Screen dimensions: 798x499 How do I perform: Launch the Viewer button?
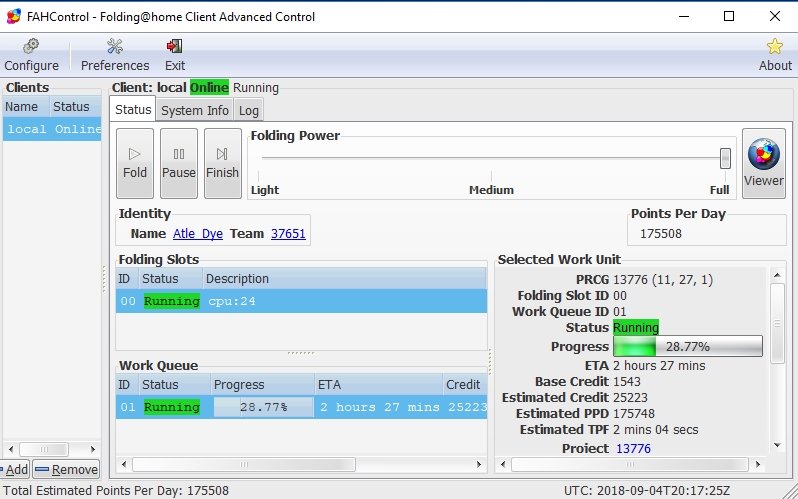763,163
